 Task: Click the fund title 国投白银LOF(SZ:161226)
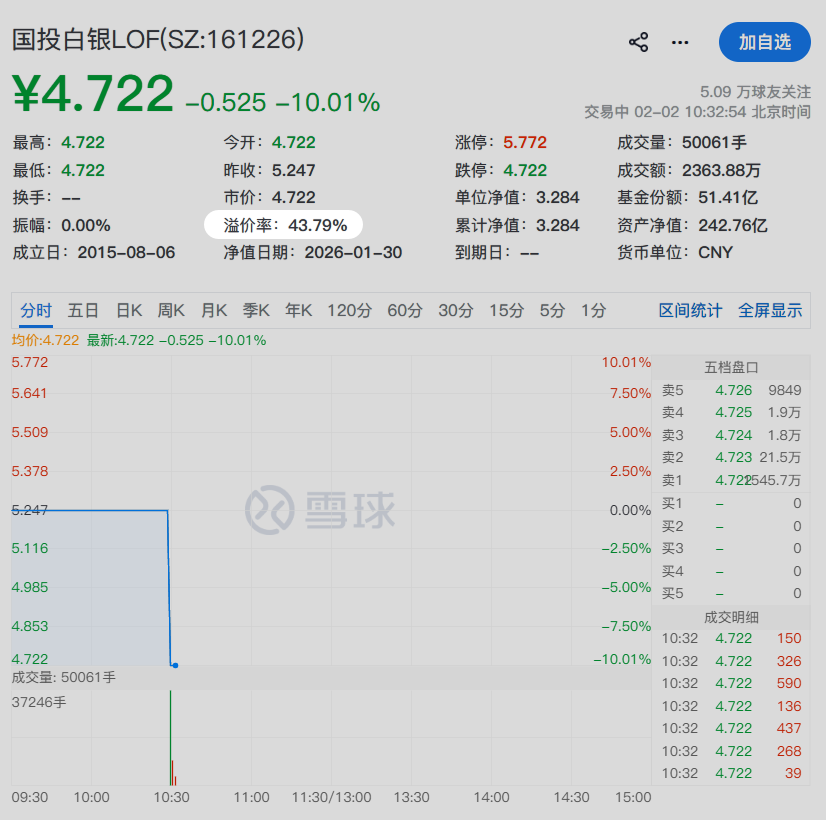click(x=158, y=39)
